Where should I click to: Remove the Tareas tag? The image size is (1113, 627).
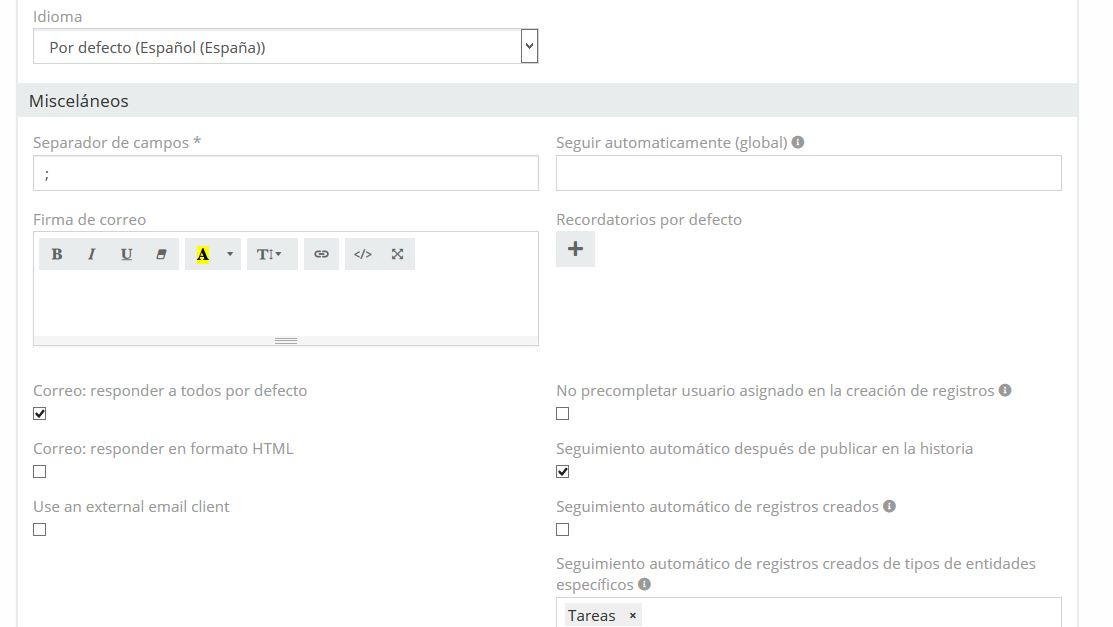tap(633, 616)
